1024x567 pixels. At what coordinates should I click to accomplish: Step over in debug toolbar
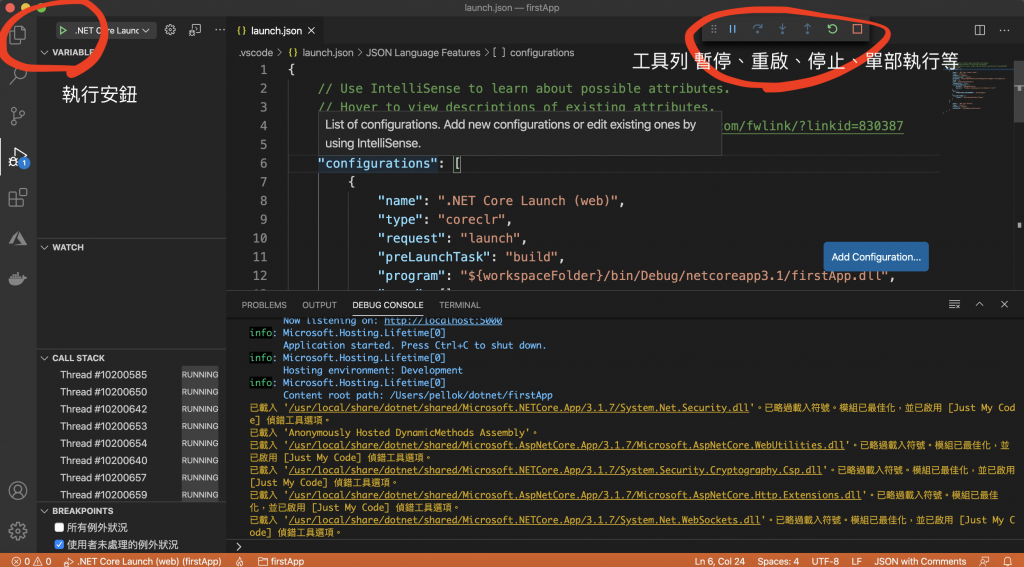pyautogui.click(x=758, y=29)
